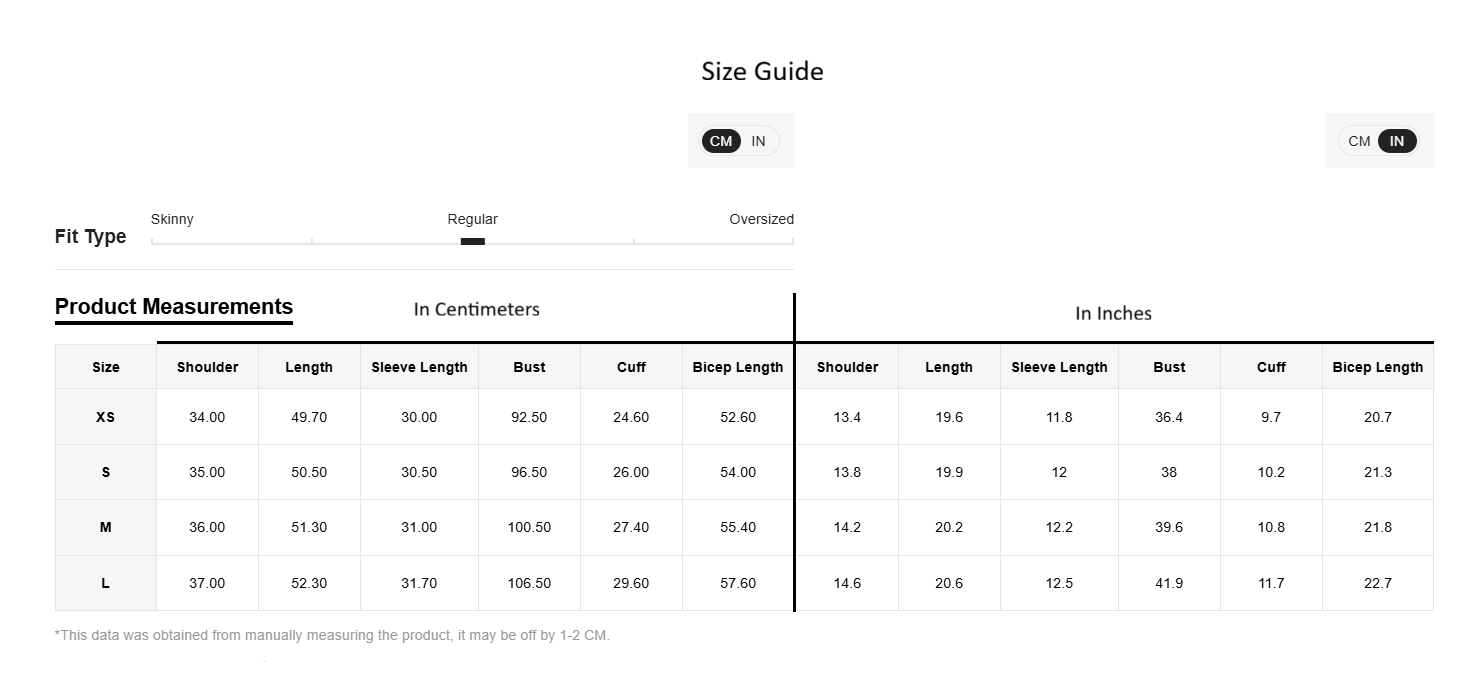
Task: Select CM in the right unit toggle
Action: coord(1359,141)
